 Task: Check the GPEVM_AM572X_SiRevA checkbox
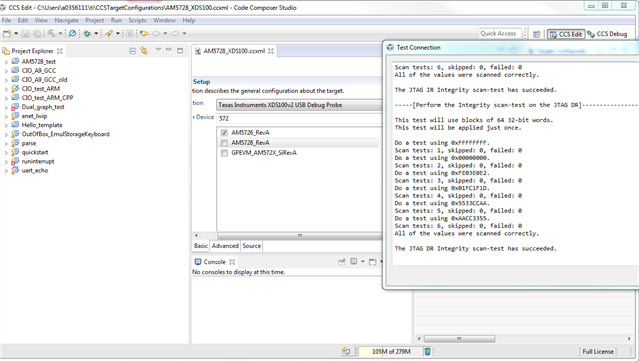(x=224, y=153)
